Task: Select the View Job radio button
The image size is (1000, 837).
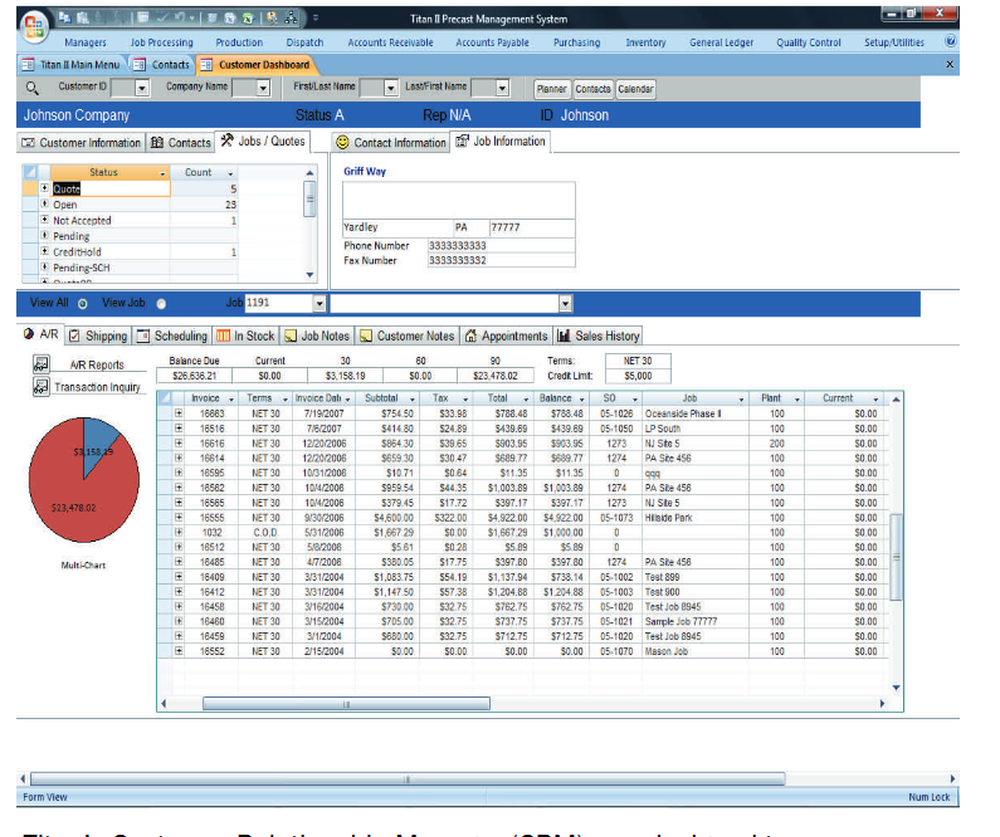Action: point(161,304)
